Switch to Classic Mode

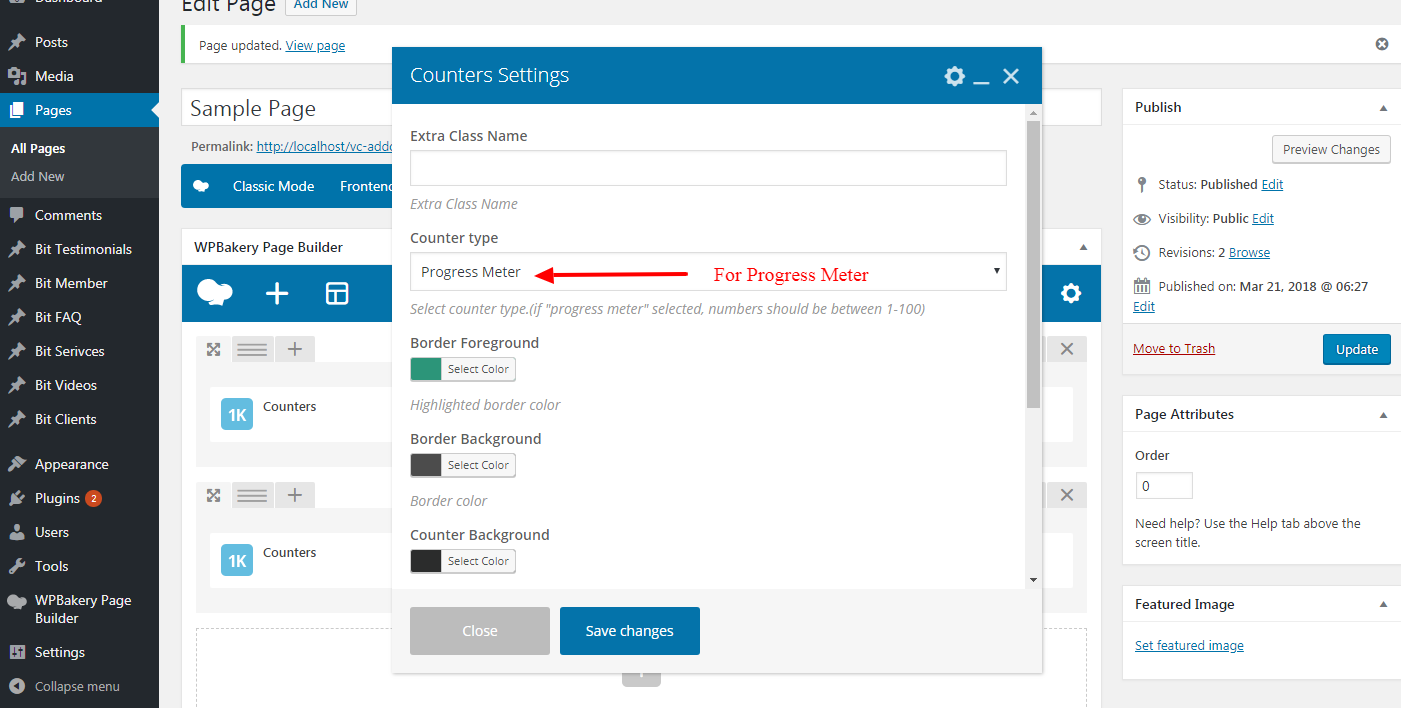tap(273, 186)
